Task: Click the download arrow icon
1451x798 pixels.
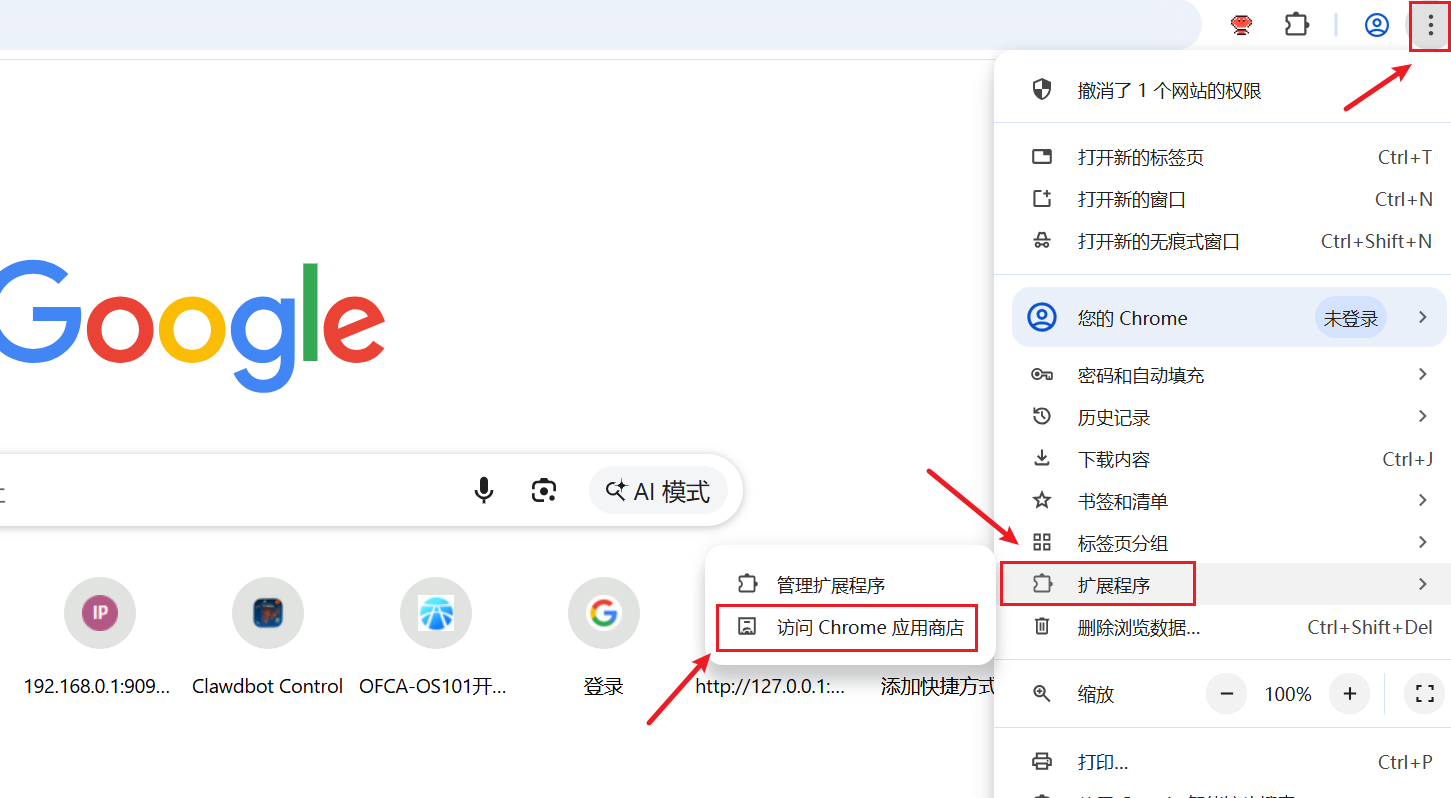Action: point(1042,458)
